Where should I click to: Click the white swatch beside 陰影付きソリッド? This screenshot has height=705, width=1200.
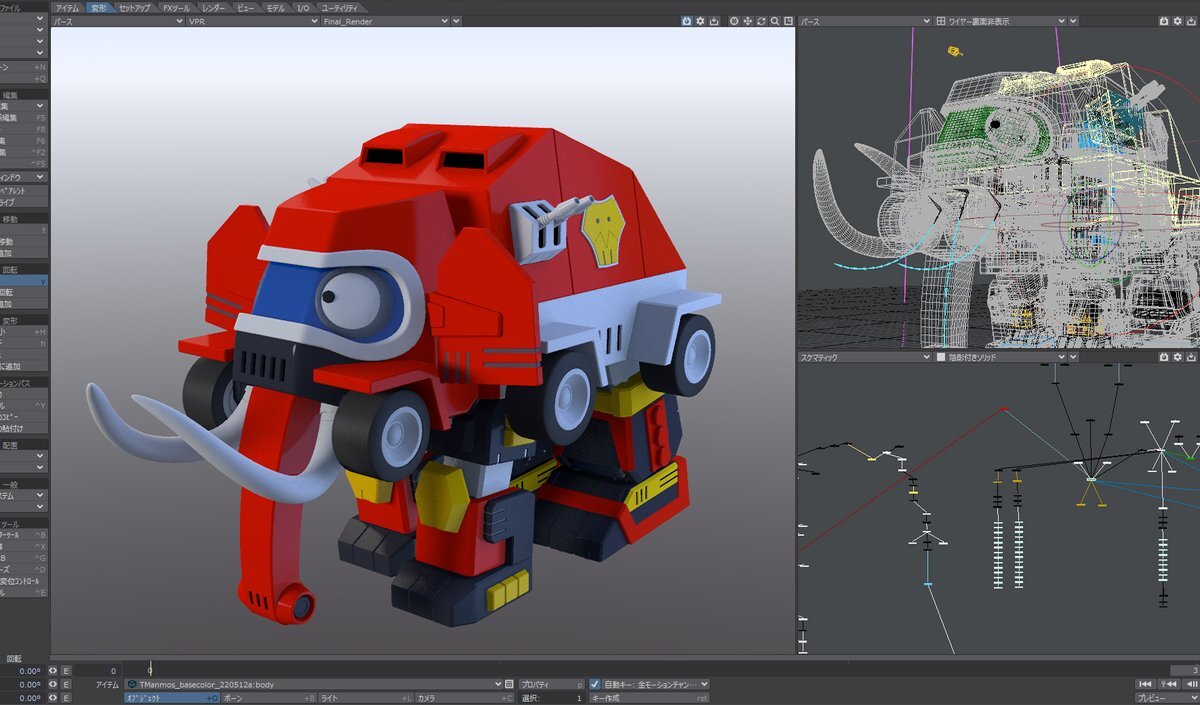(x=940, y=357)
